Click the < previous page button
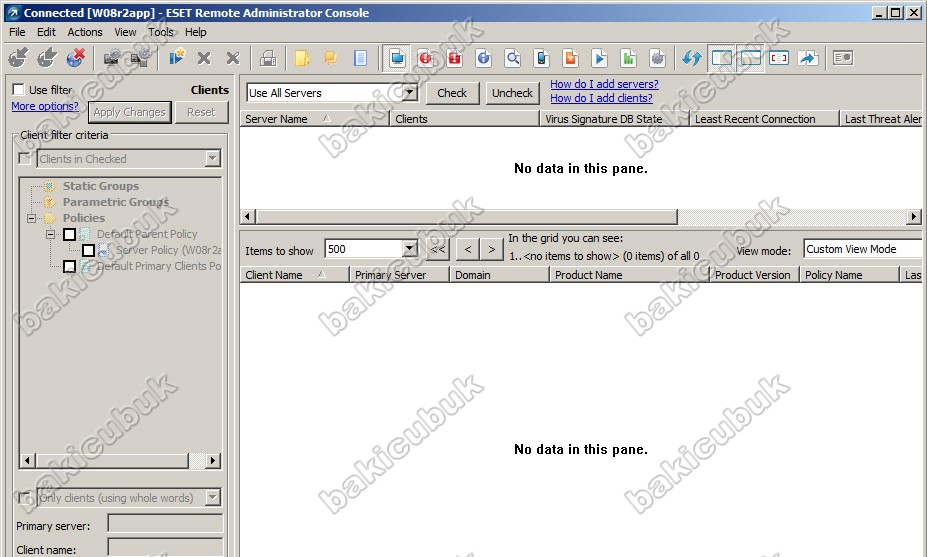 tap(468, 249)
